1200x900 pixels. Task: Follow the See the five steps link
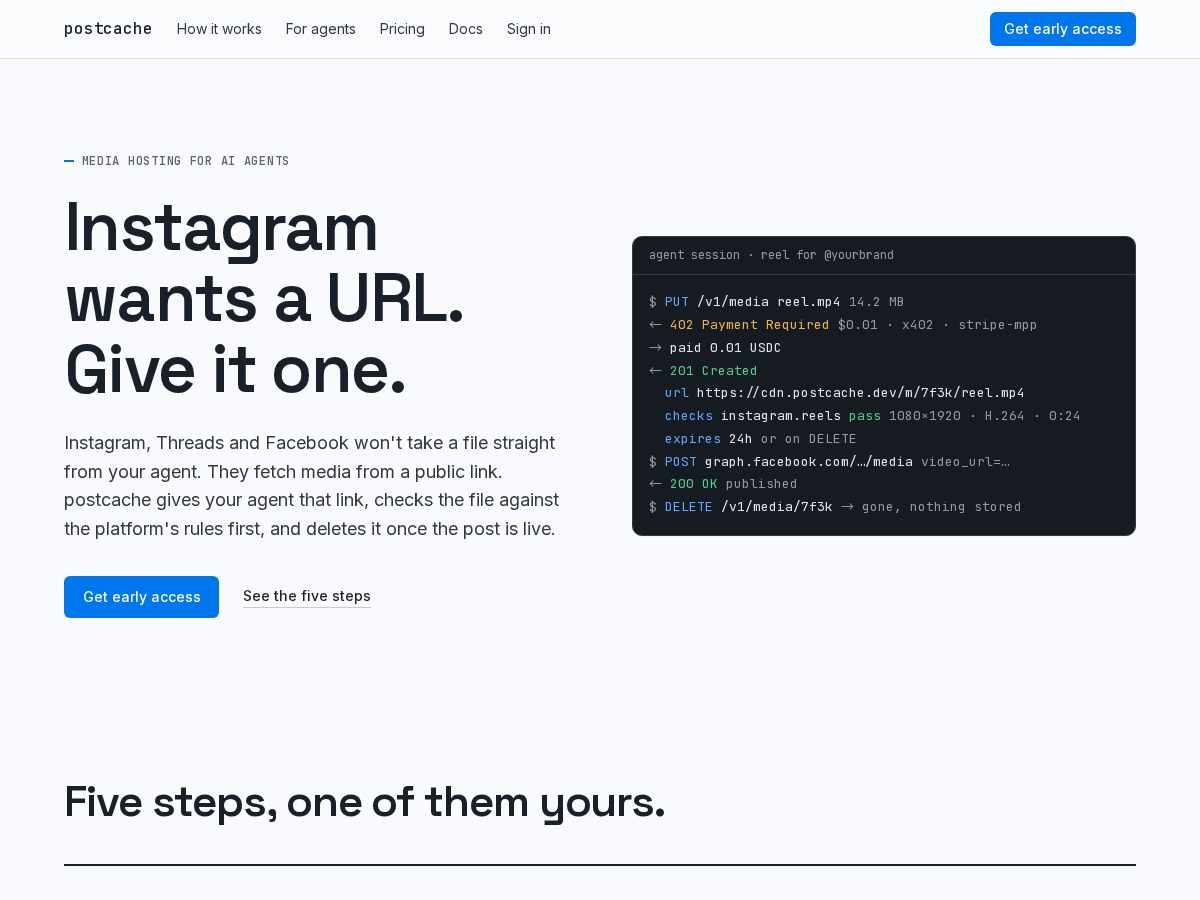(307, 596)
